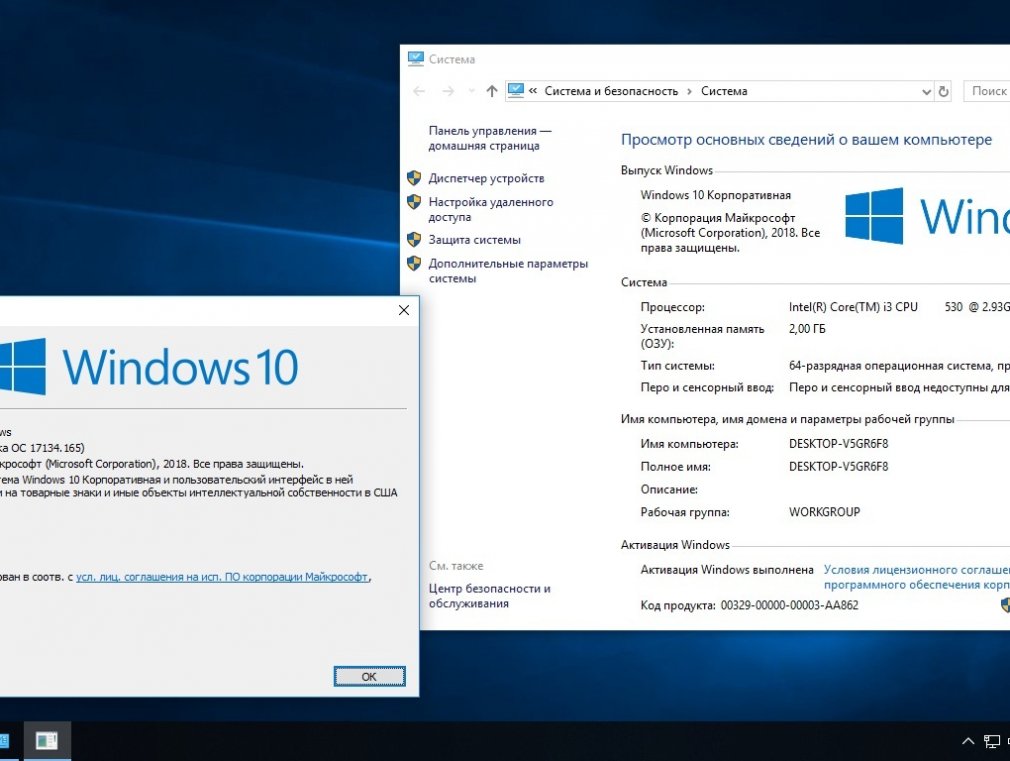
Task: Click the computer icon in address bar
Action: [516, 91]
